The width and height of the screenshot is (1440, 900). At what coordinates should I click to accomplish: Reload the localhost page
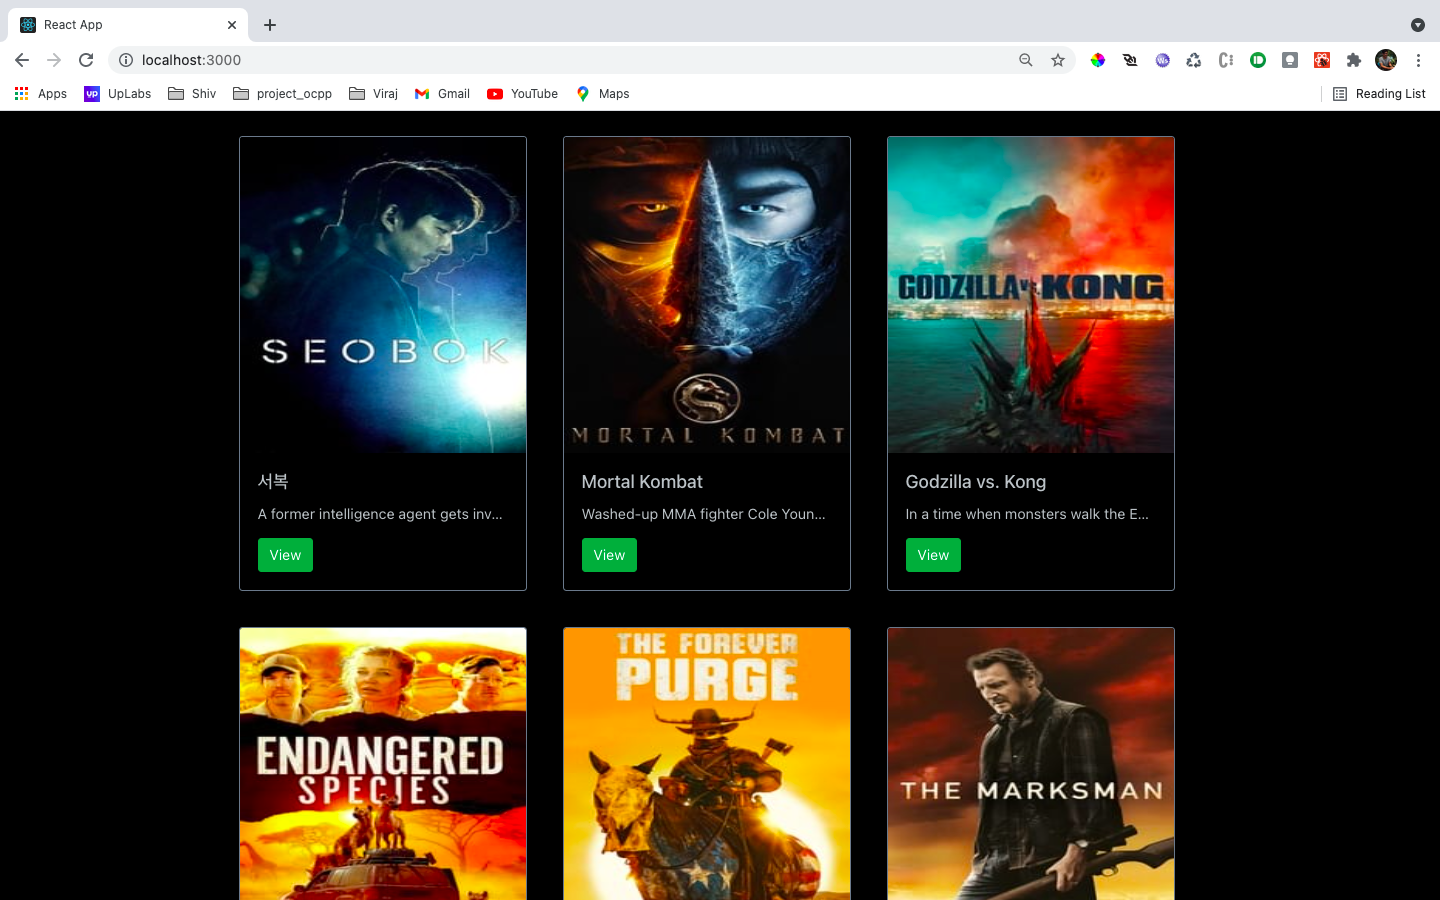point(86,60)
